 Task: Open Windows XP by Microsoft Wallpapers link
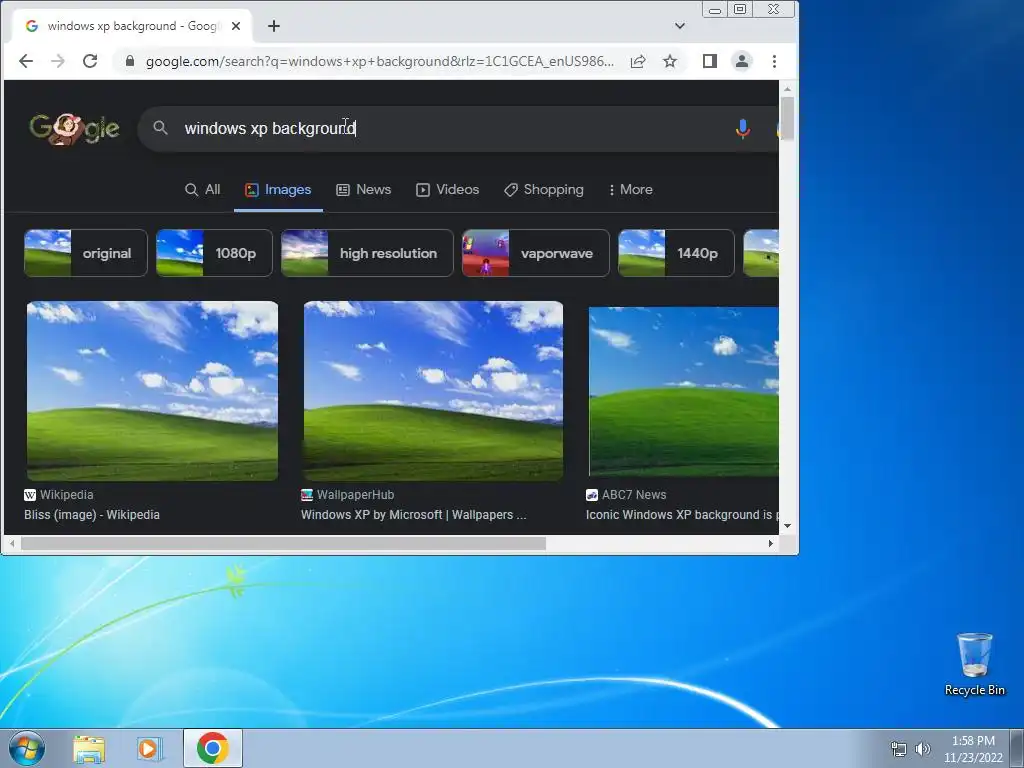pos(413,515)
